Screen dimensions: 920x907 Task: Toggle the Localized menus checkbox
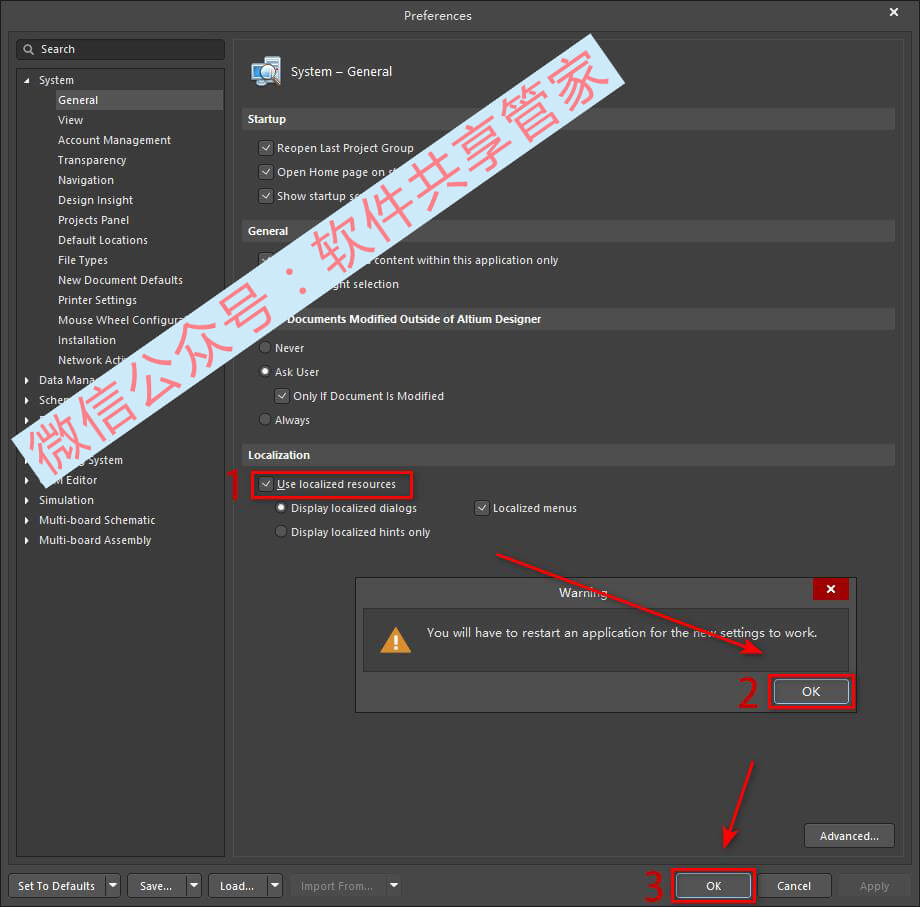tap(482, 508)
